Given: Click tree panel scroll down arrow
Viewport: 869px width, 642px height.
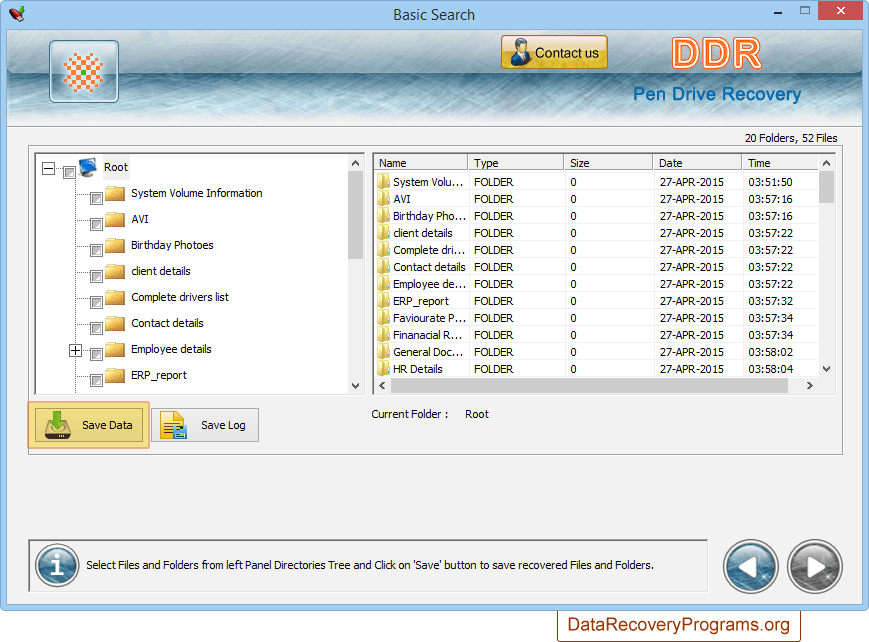Looking at the screenshot, I should coord(355,386).
